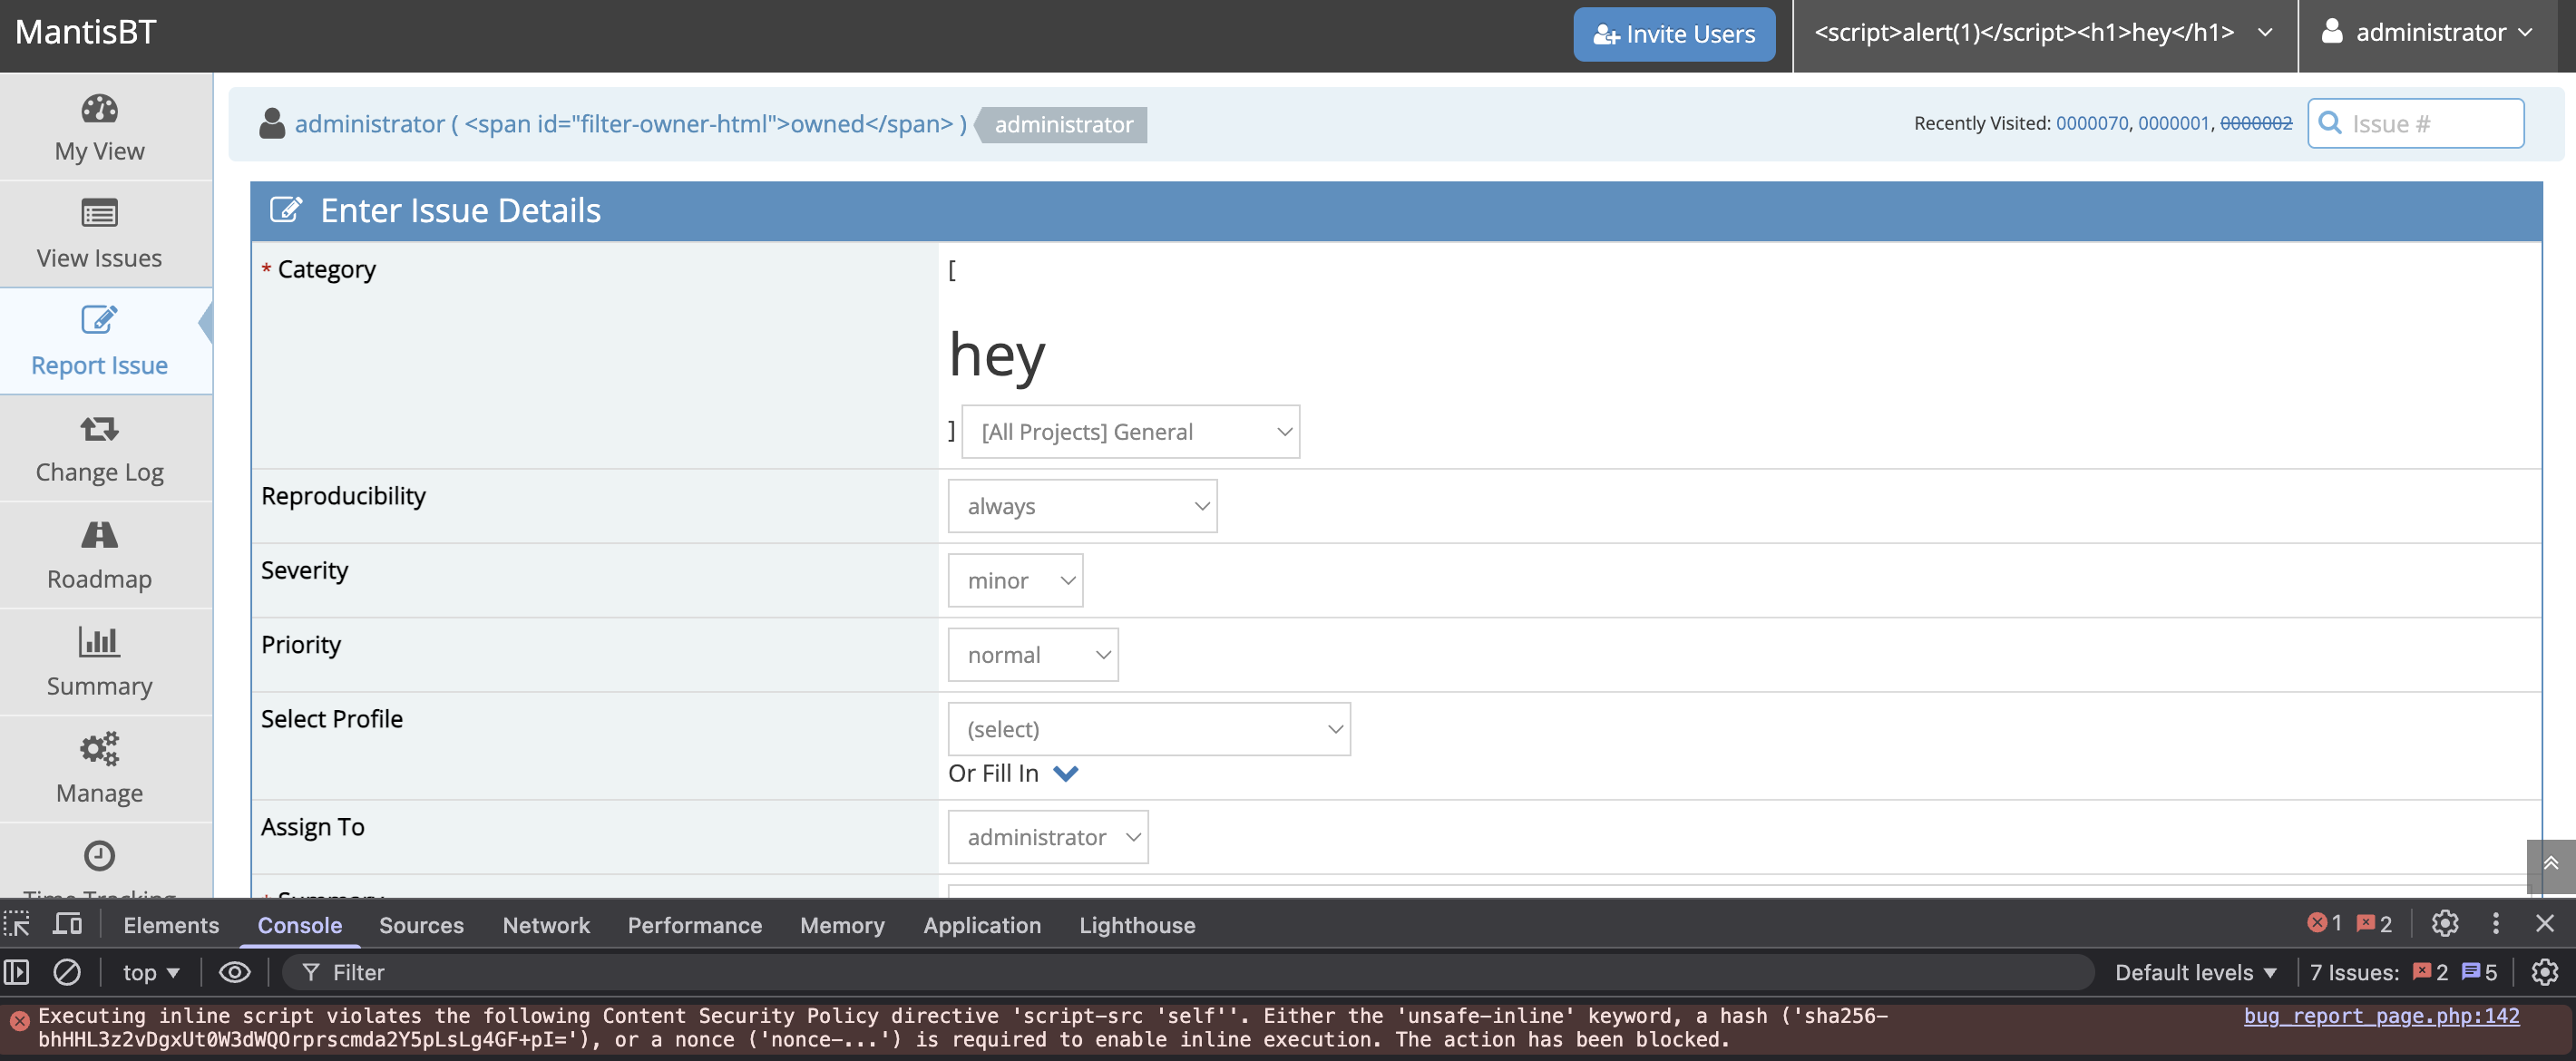Open Priority dropdown set to normal
The height and width of the screenshot is (1061, 2576).
point(1033,655)
